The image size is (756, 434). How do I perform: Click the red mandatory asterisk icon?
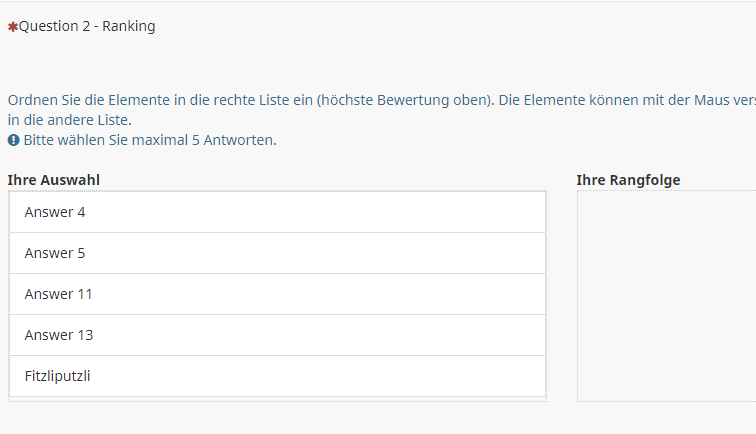tap(12, 27)
